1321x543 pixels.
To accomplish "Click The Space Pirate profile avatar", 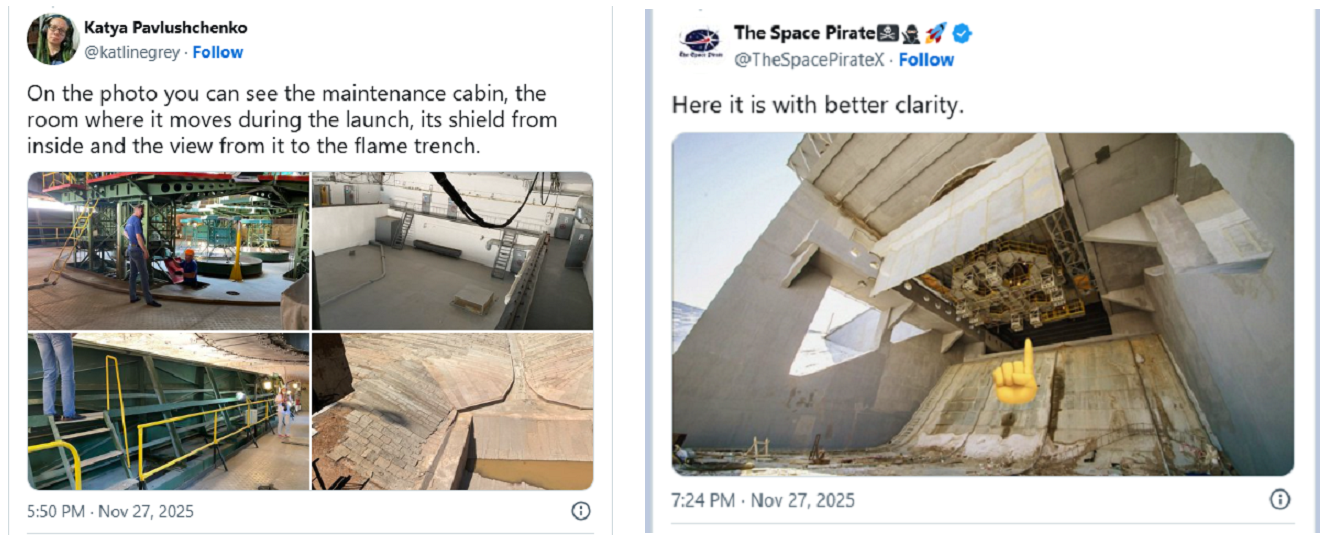I will 699,45.
